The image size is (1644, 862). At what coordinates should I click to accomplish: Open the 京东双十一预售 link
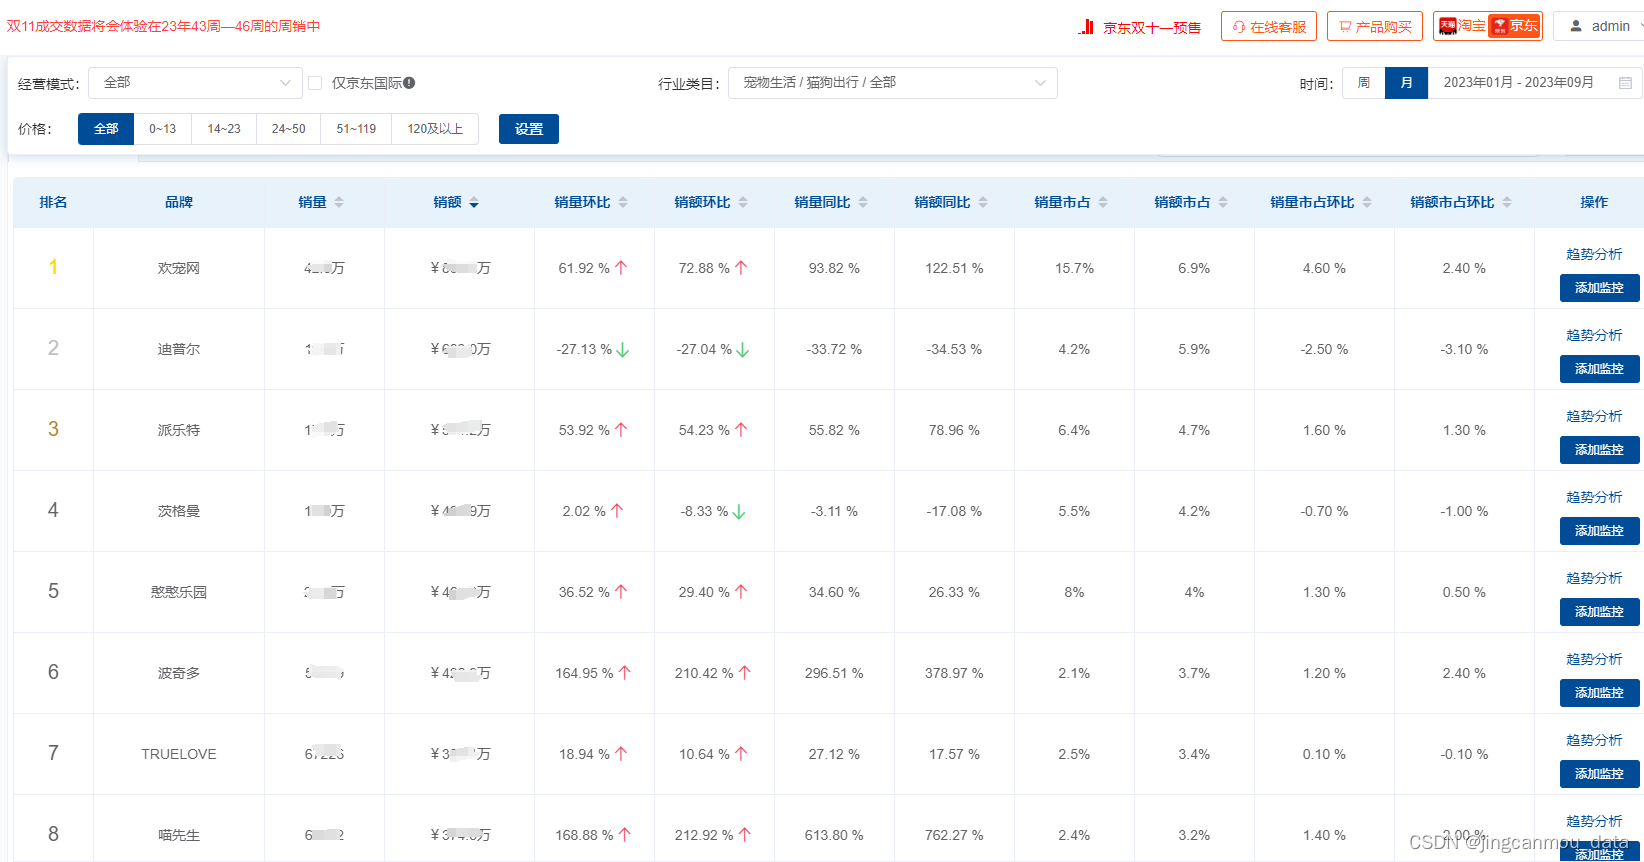pyautogui.click(x=1152, y=27)
